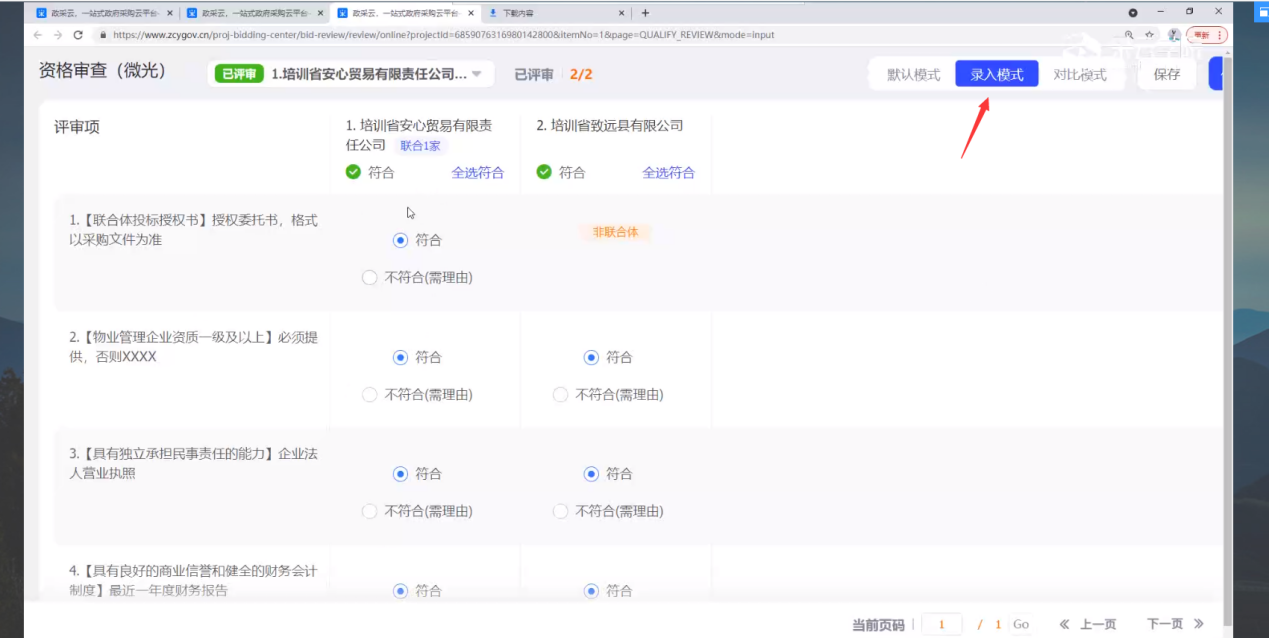This screenshot has height=638, width=1269.
Task: Click the current page number input field
Action: click(941, 624)
